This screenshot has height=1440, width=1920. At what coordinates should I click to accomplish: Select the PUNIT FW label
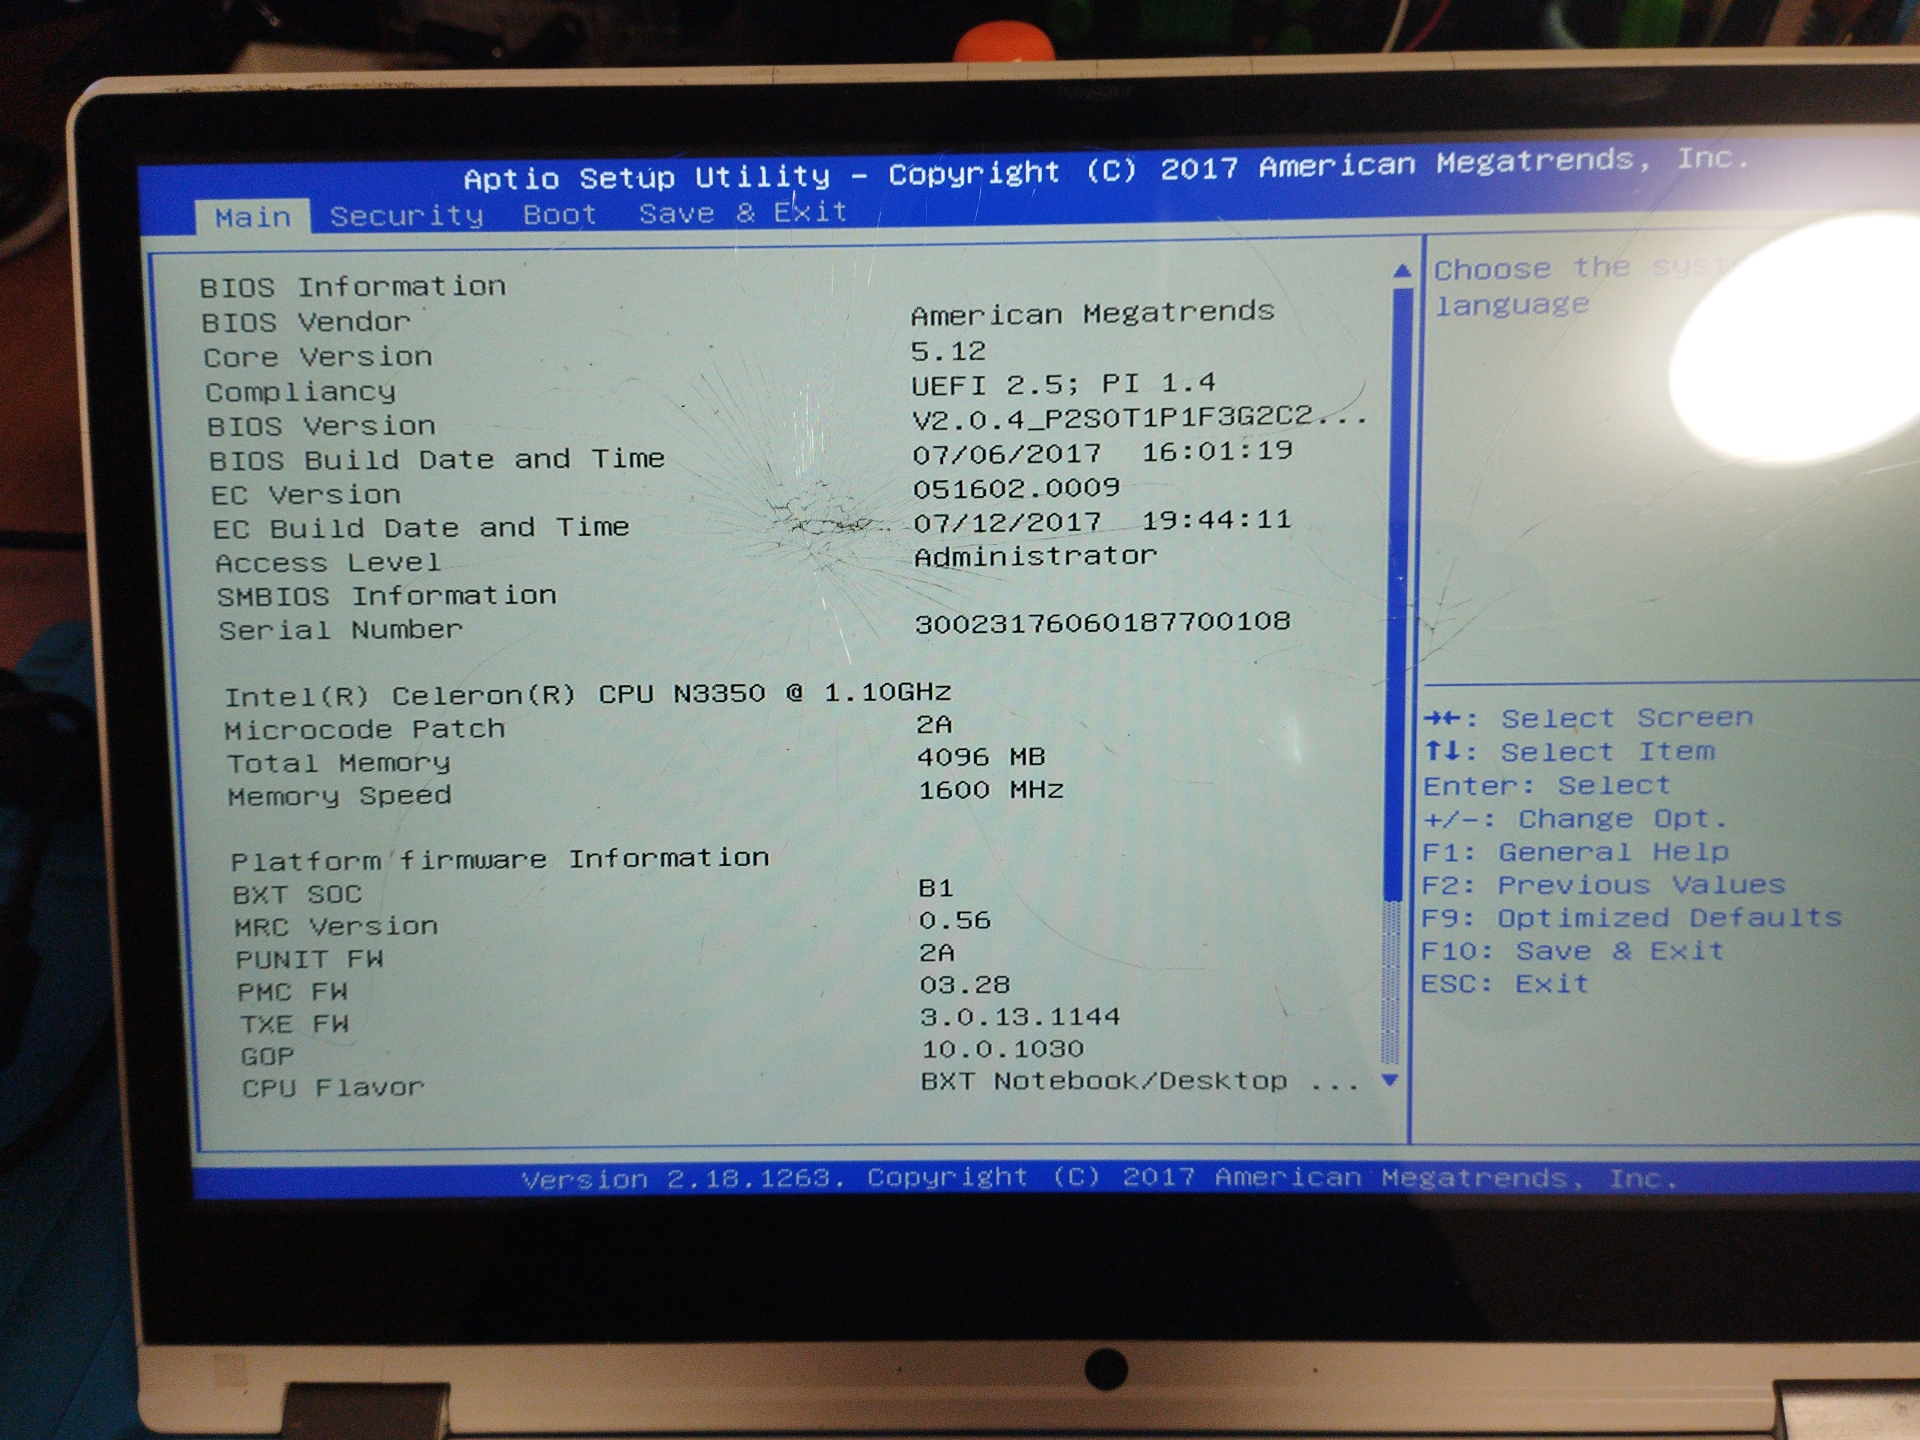309,959
